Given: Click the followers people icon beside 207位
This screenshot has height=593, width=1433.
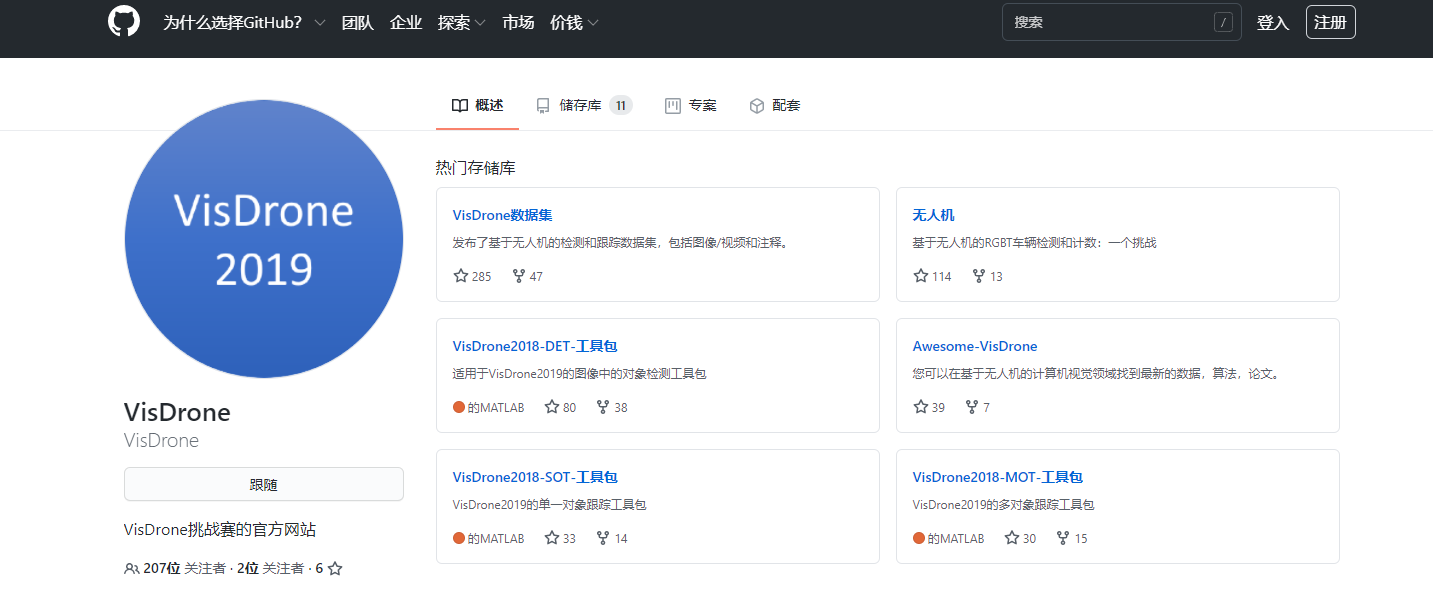Looking at the screenshot, I should pyautogui.click(x=131, y=567).
